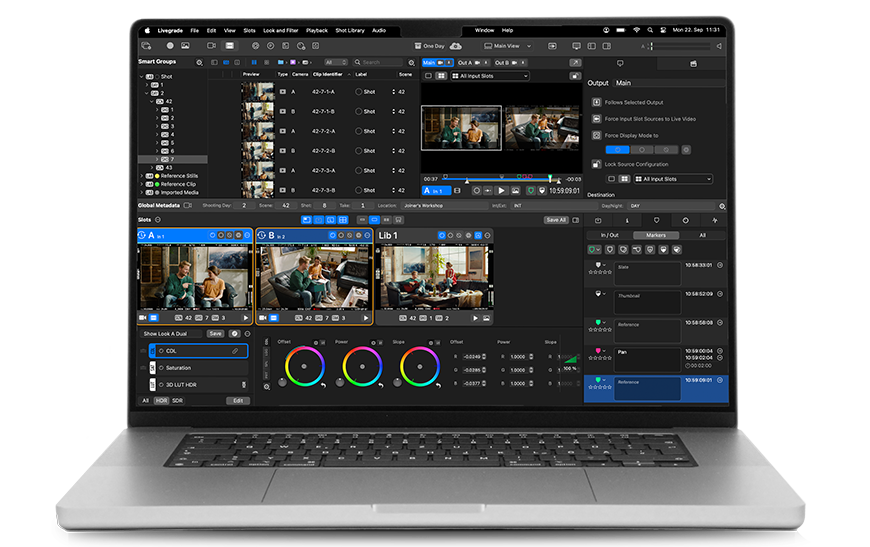This screenshot has width=870, height=547.
Task: Open Smart Groups search options magnifier icon
Action: (199, 63)
